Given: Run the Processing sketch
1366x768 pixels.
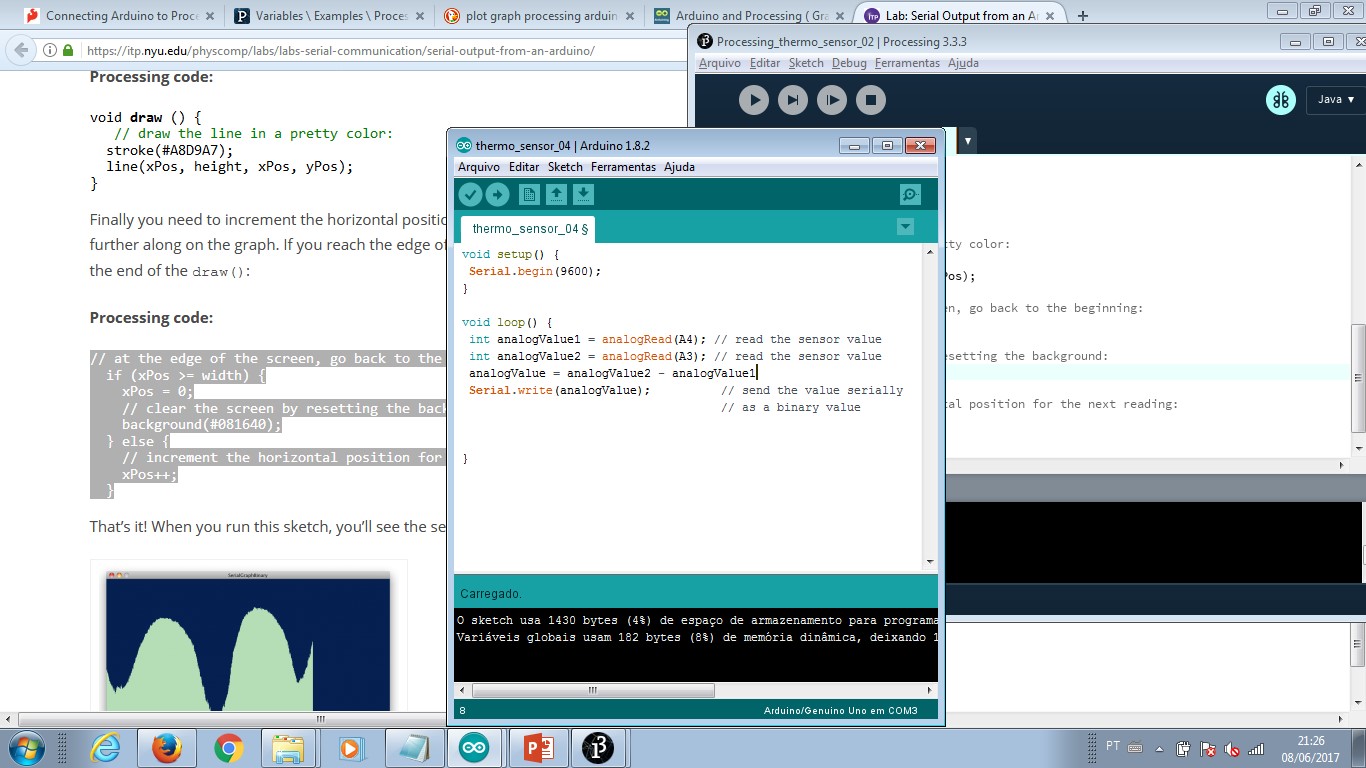Looking at the screenshot, I should pyautogui.click(x=754, y=100).
